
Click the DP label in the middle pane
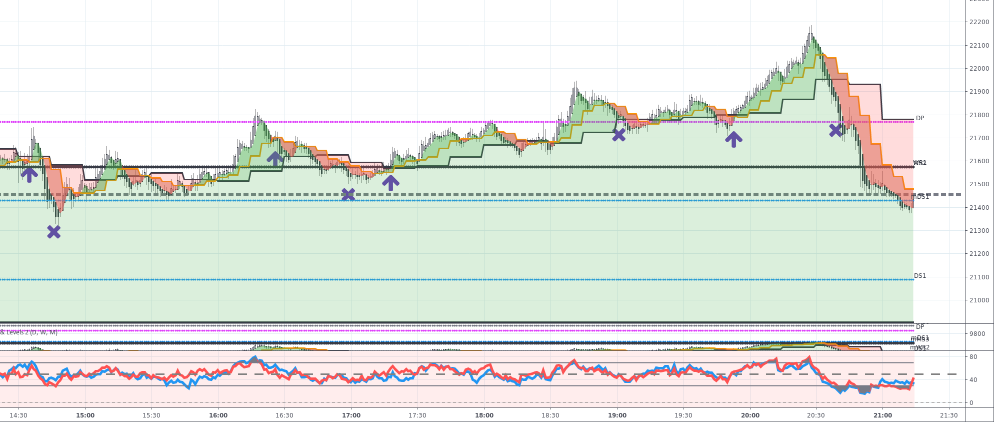(919, 326)
